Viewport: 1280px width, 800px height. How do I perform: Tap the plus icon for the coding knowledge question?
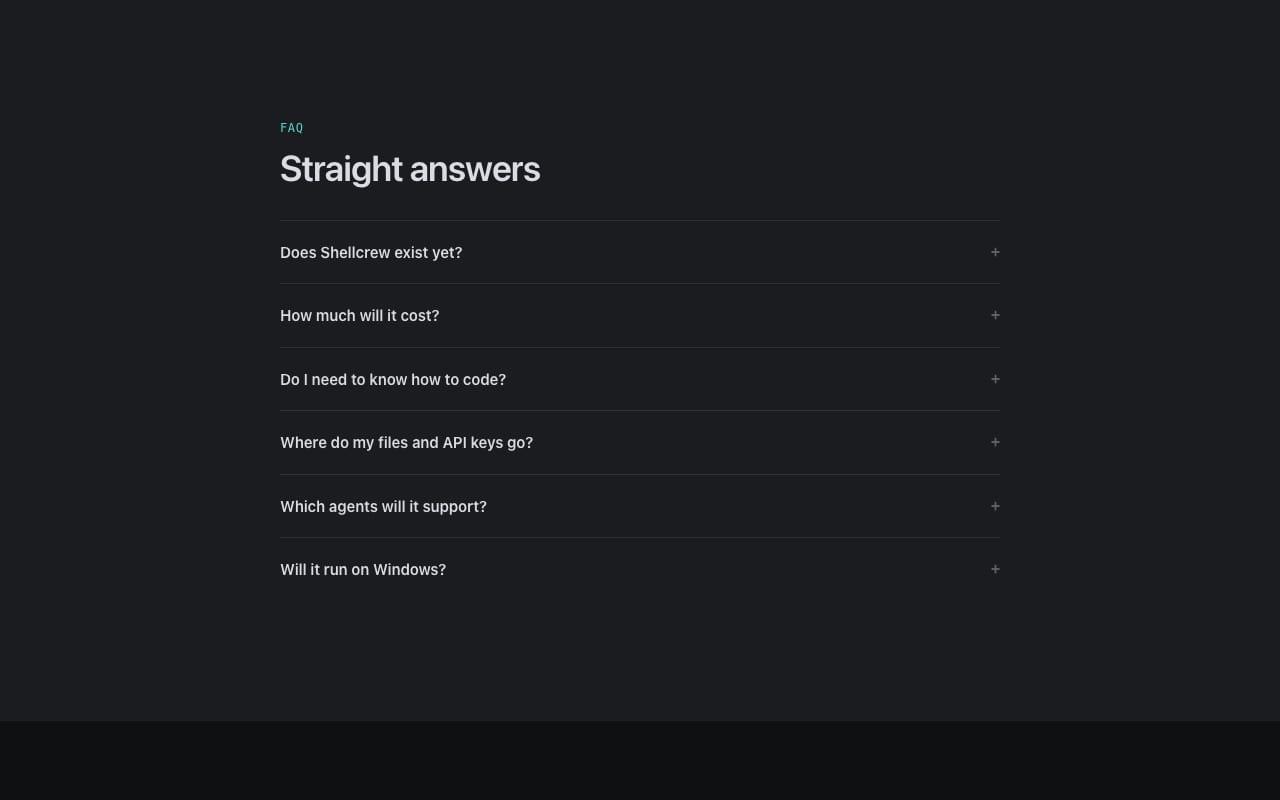point(995,379)
